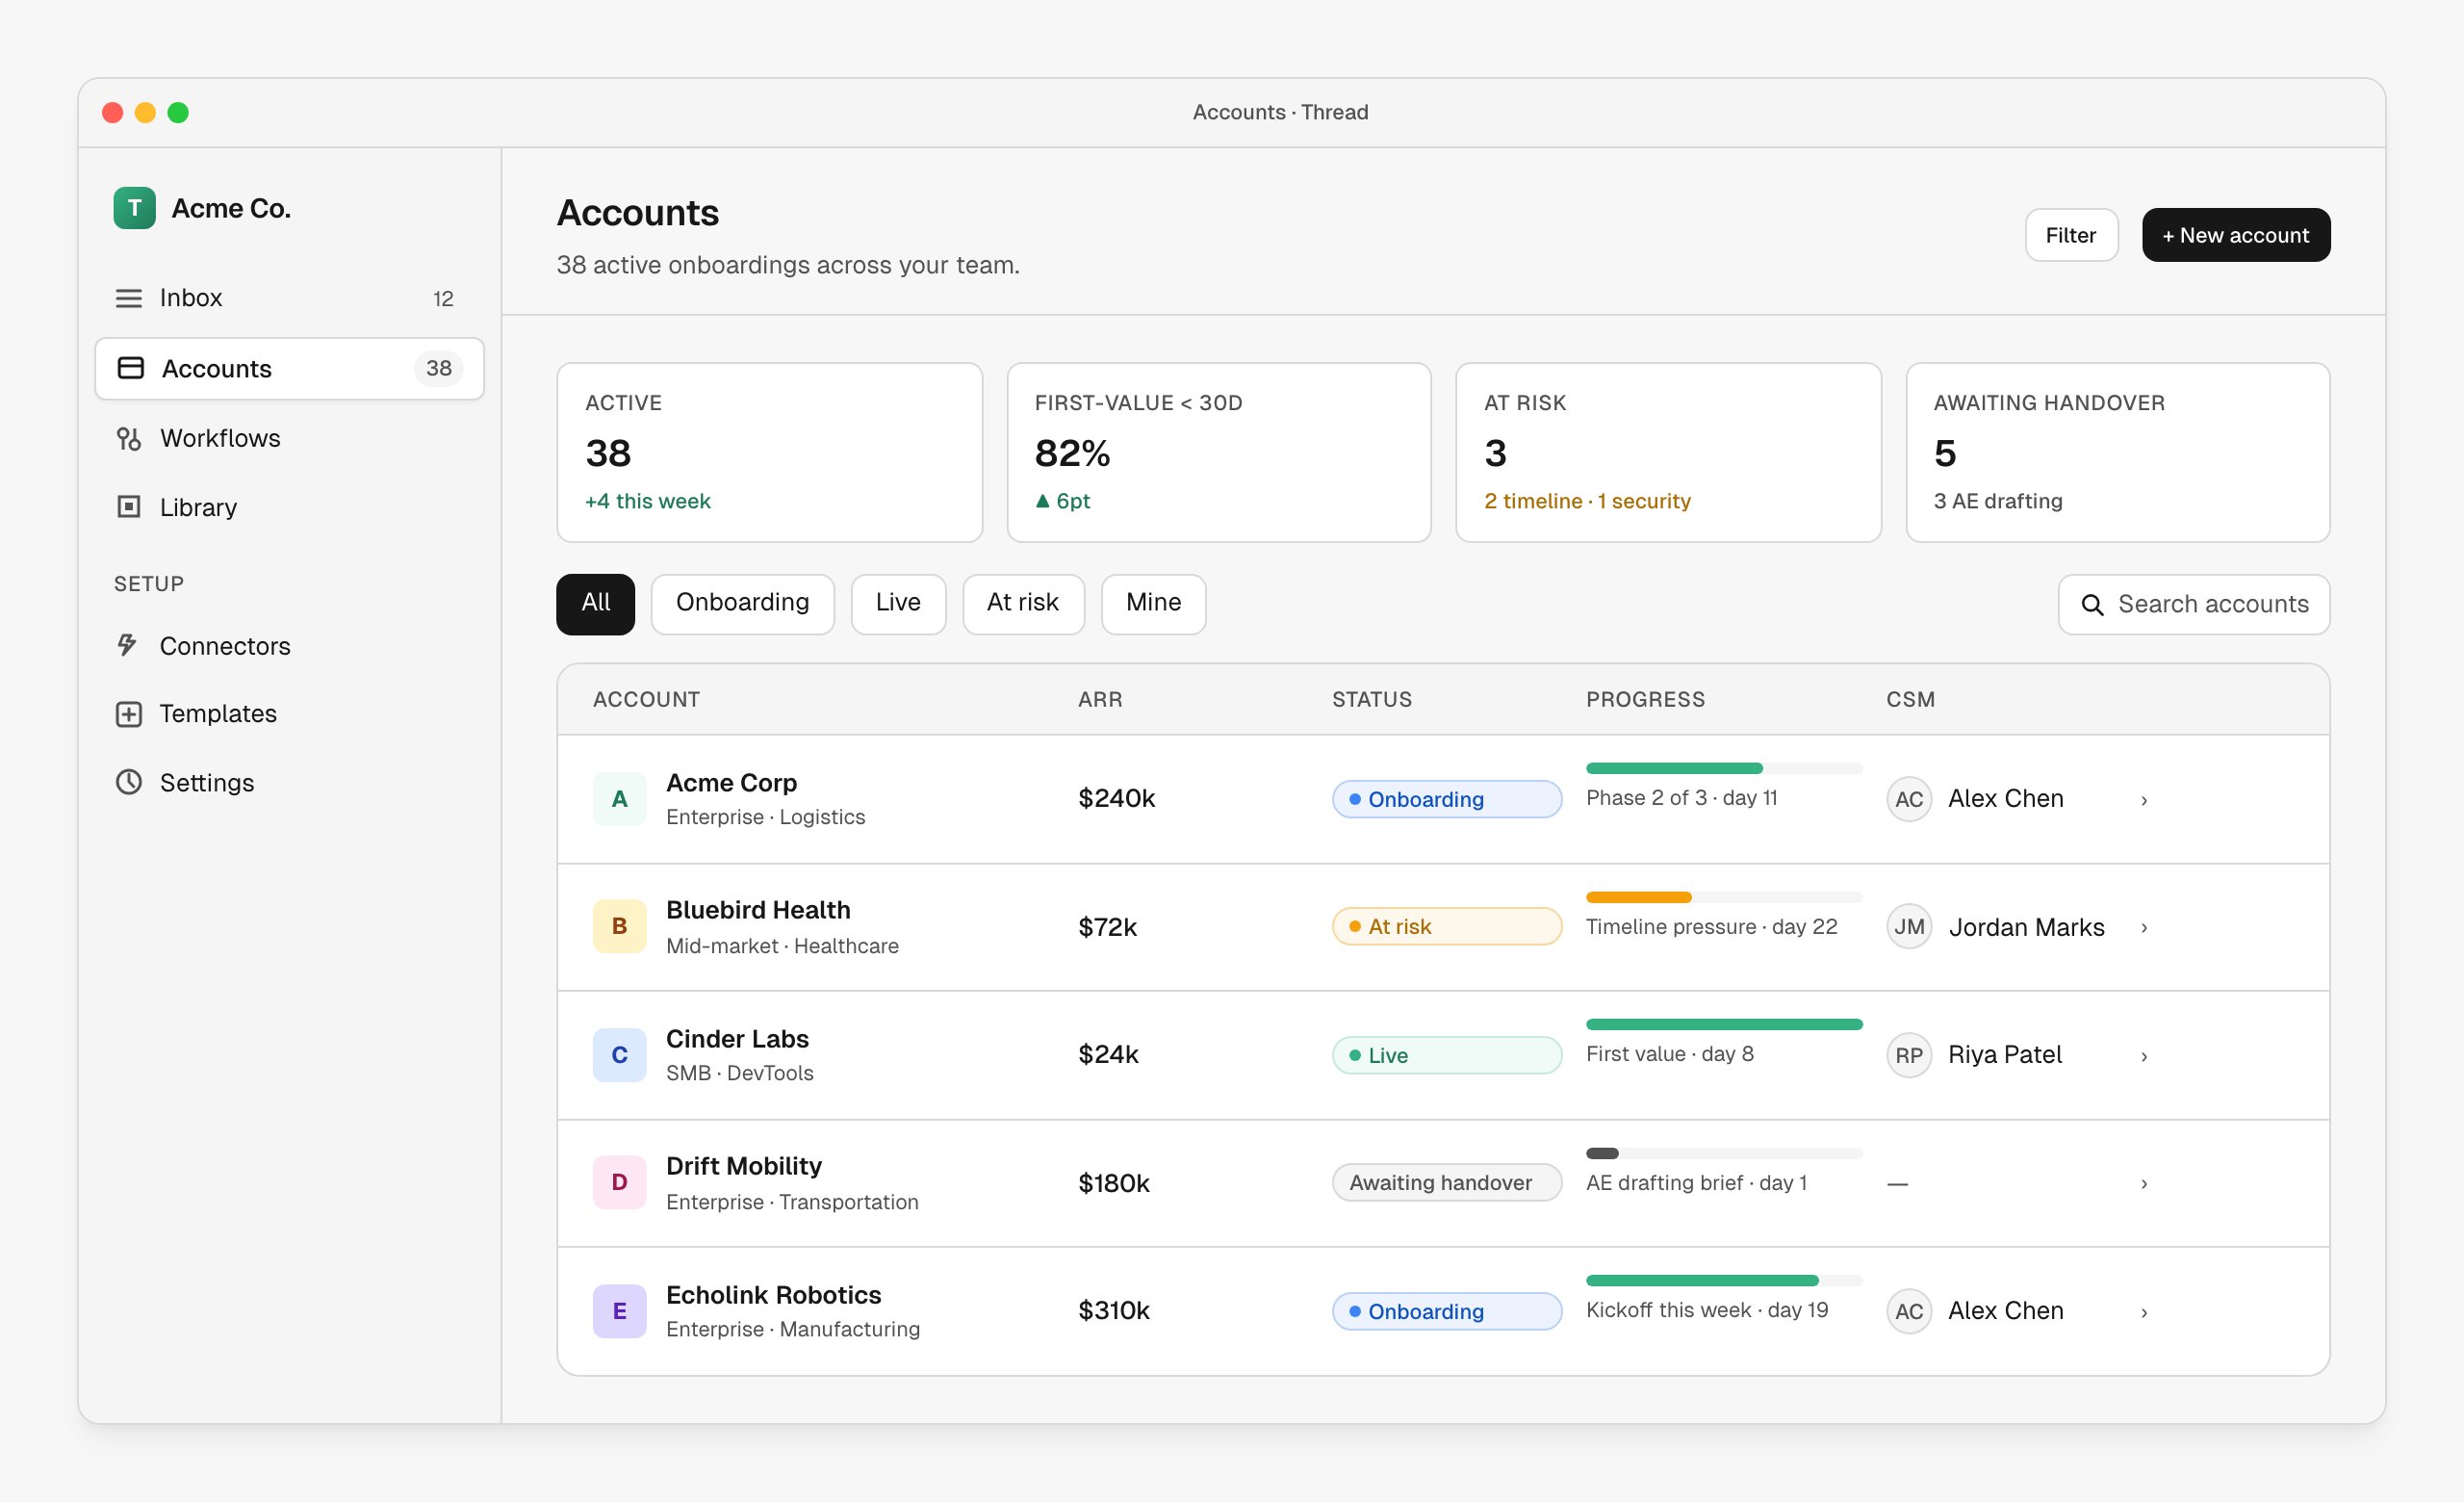Go to Templates under Setup

[x=289, y=714]
